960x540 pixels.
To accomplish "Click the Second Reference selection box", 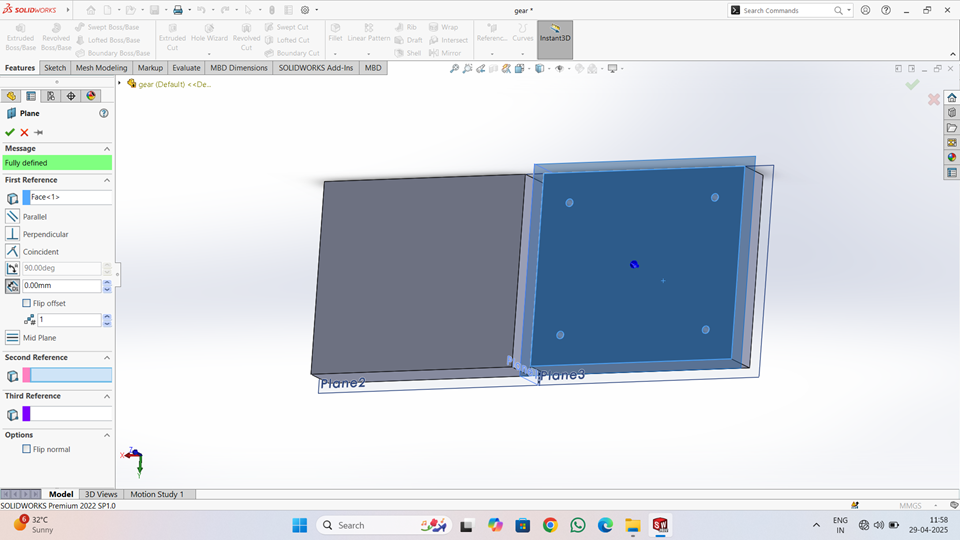I will pyautogui.click(x=67, y=375).
